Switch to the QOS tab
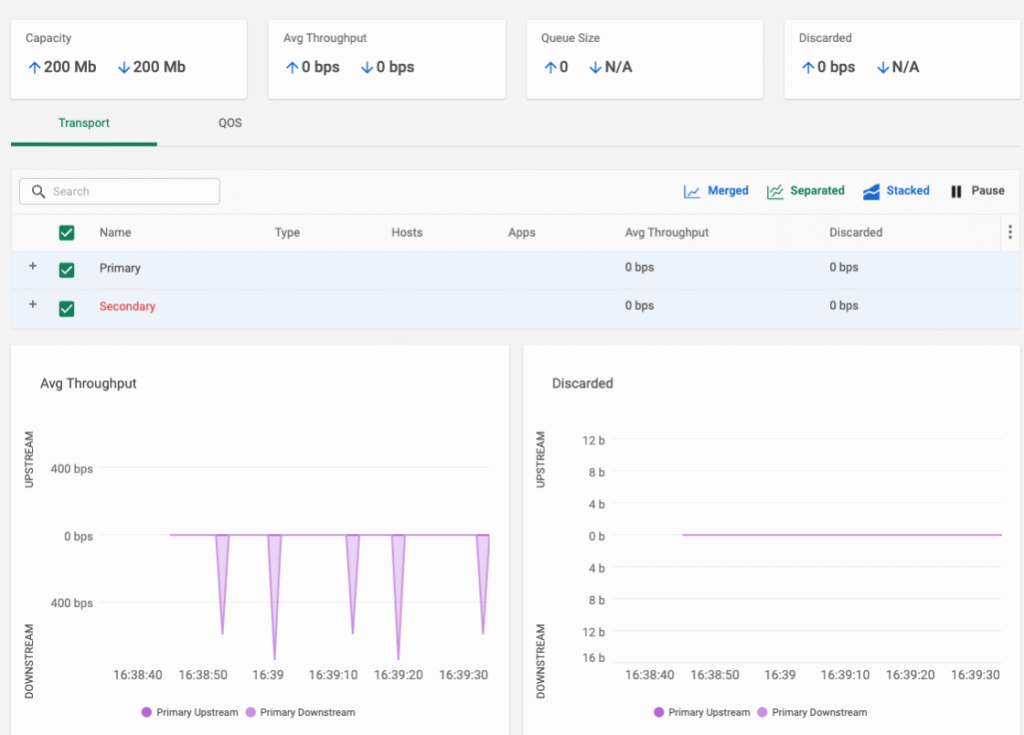The height and width of the screenshot is (735, 1024). click(x=230, y=123)
